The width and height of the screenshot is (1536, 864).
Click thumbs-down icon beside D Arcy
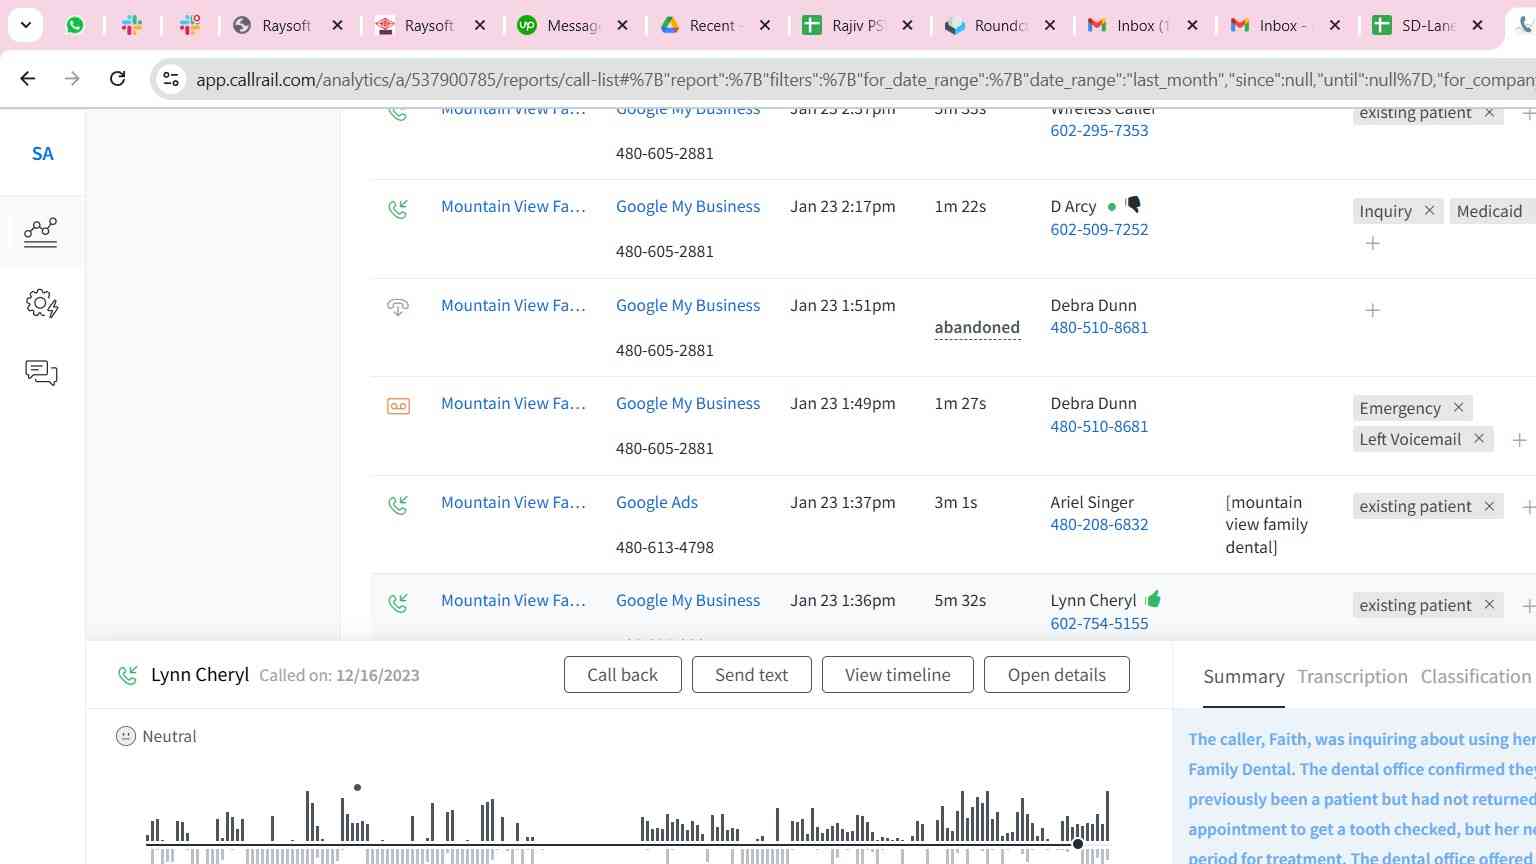tap(1133, 205)
